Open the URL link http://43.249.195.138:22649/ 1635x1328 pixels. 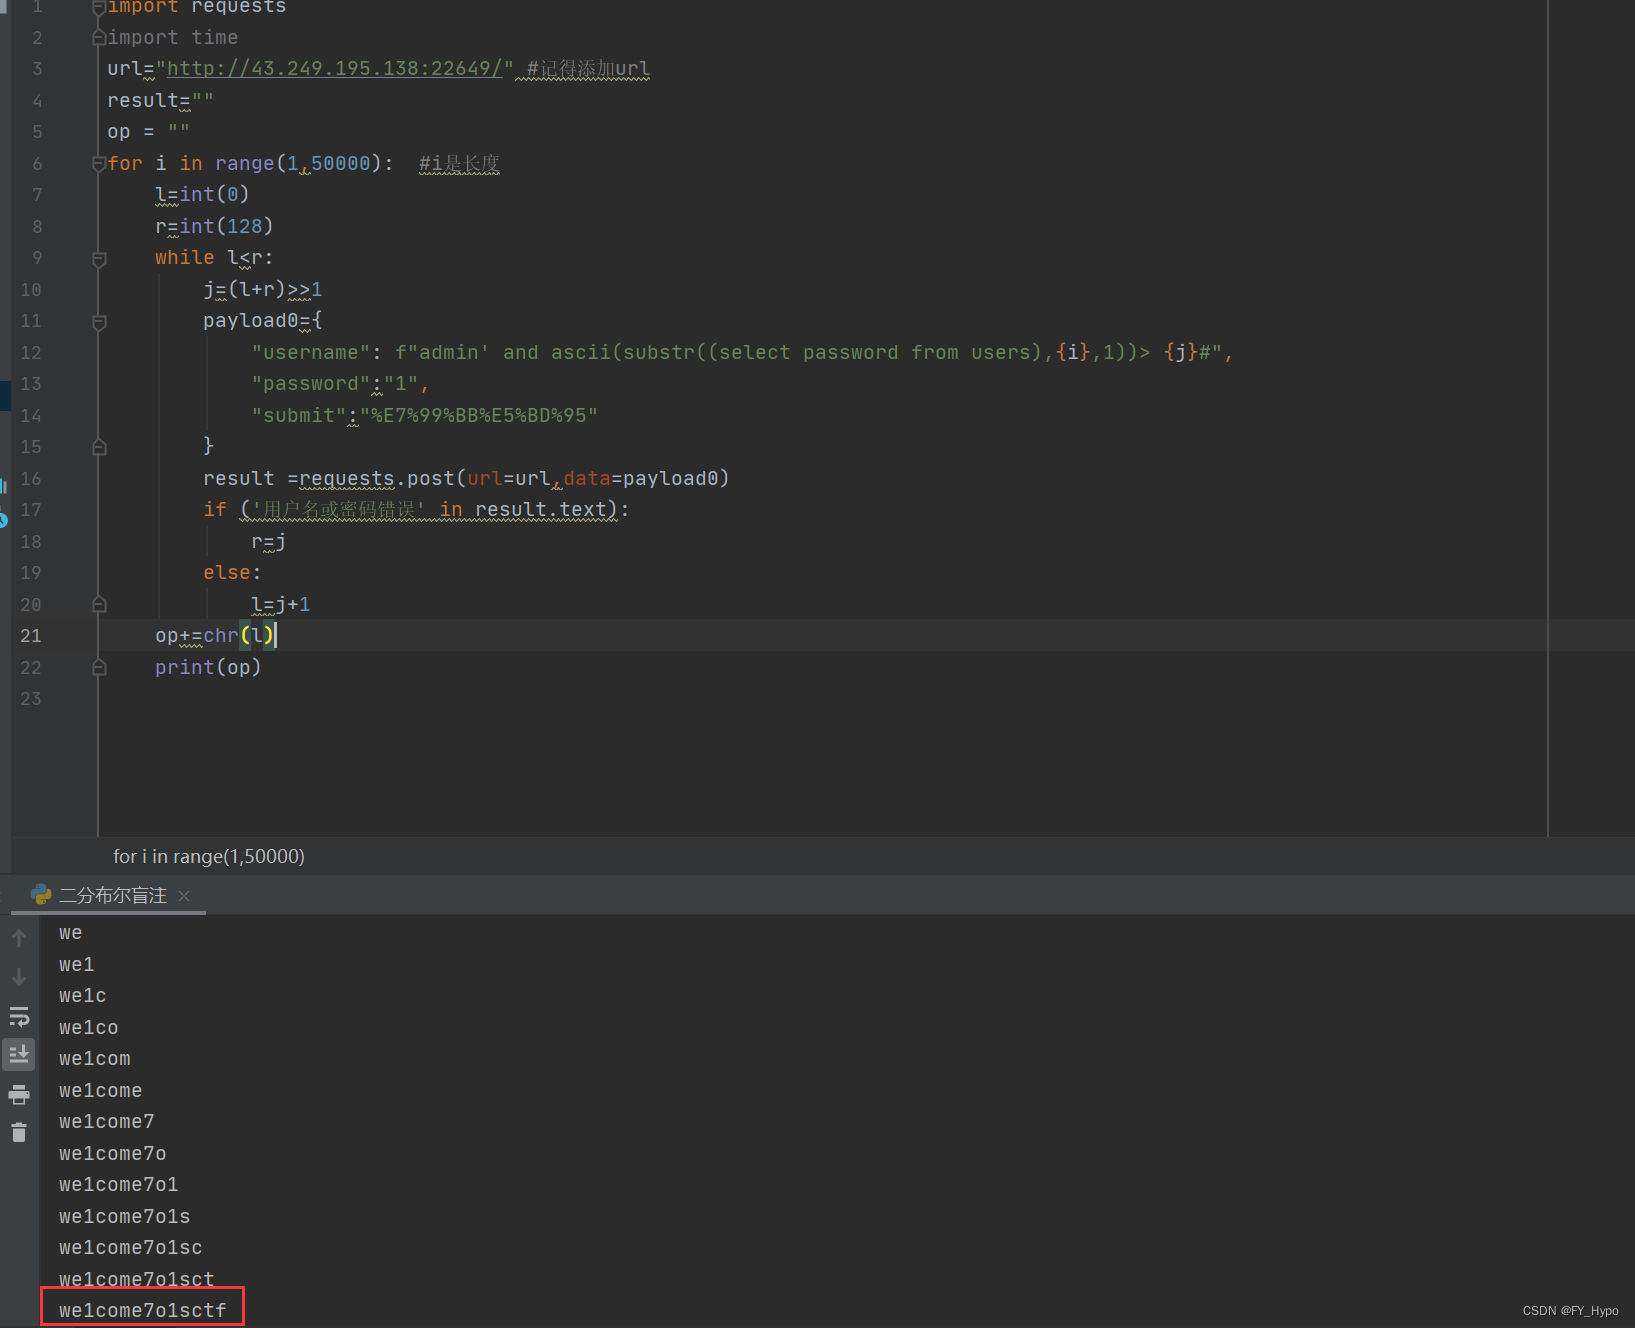[x=335, y=68]
